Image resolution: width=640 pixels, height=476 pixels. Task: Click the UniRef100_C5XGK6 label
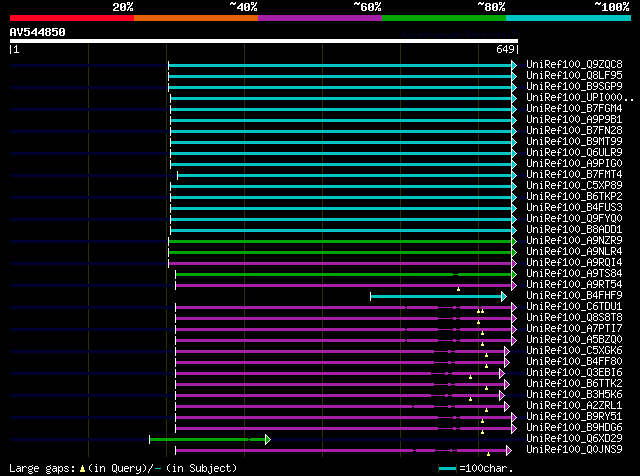pos(574,351)
